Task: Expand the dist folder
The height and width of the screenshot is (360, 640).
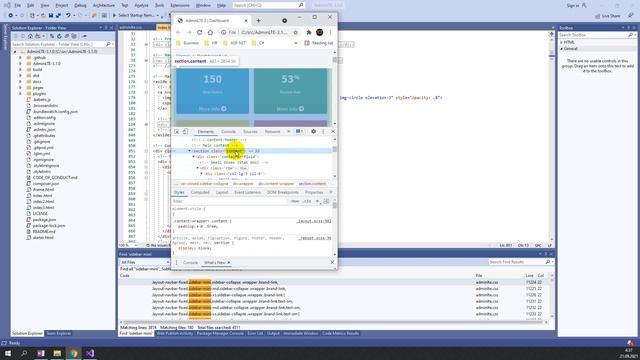Action: (20, 76)
